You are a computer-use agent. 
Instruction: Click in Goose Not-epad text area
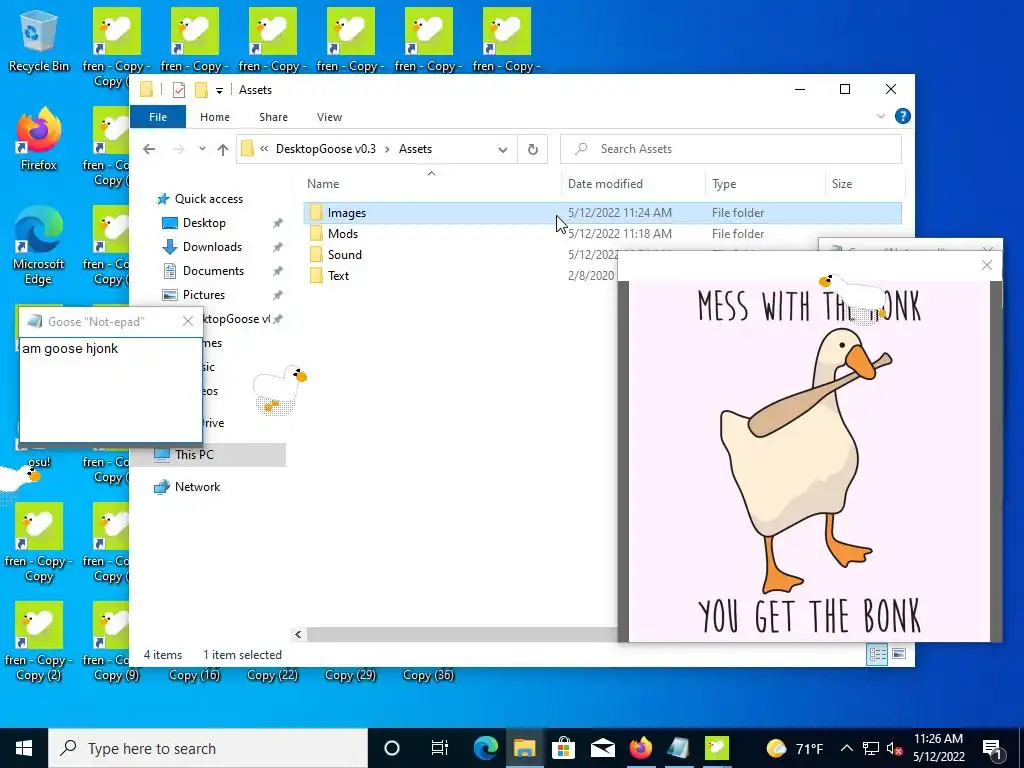coord(110,390)
